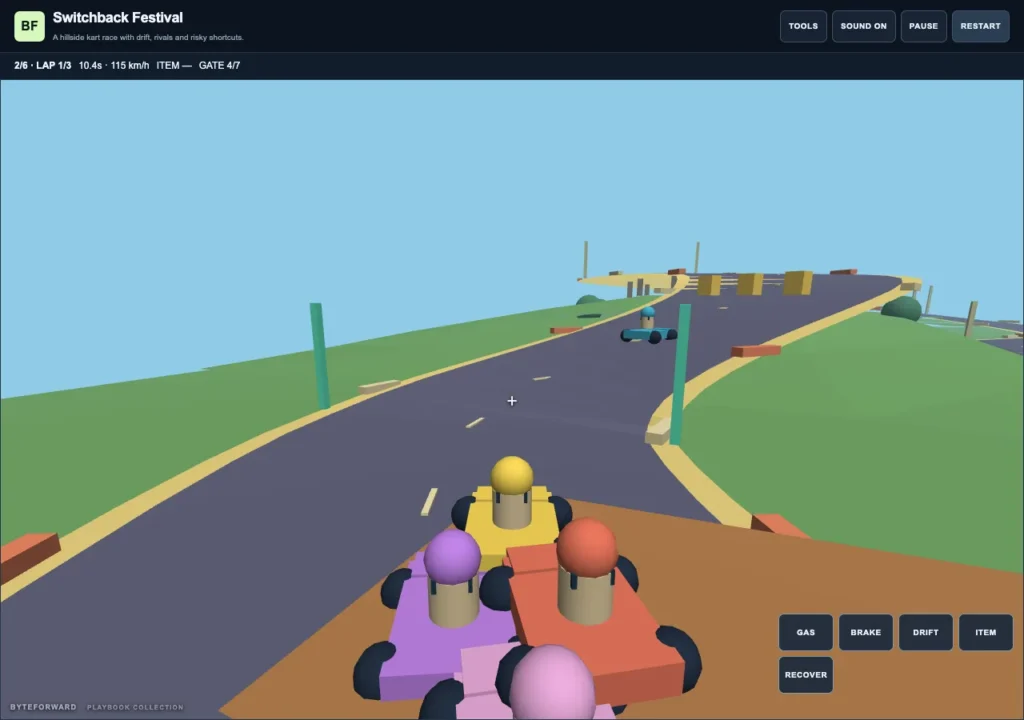
Task: Click the tagline about hillside kart race
Action: (x=148, y=37)
